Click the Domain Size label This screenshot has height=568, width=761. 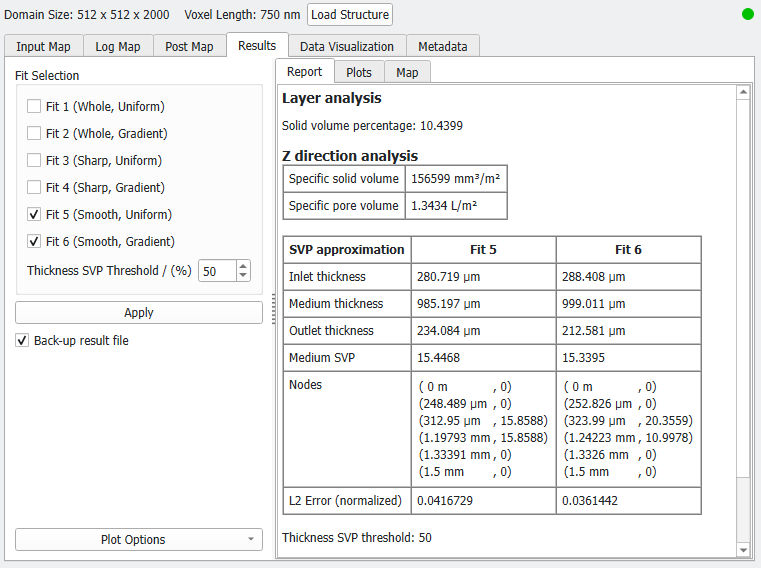tap(87, 15)
